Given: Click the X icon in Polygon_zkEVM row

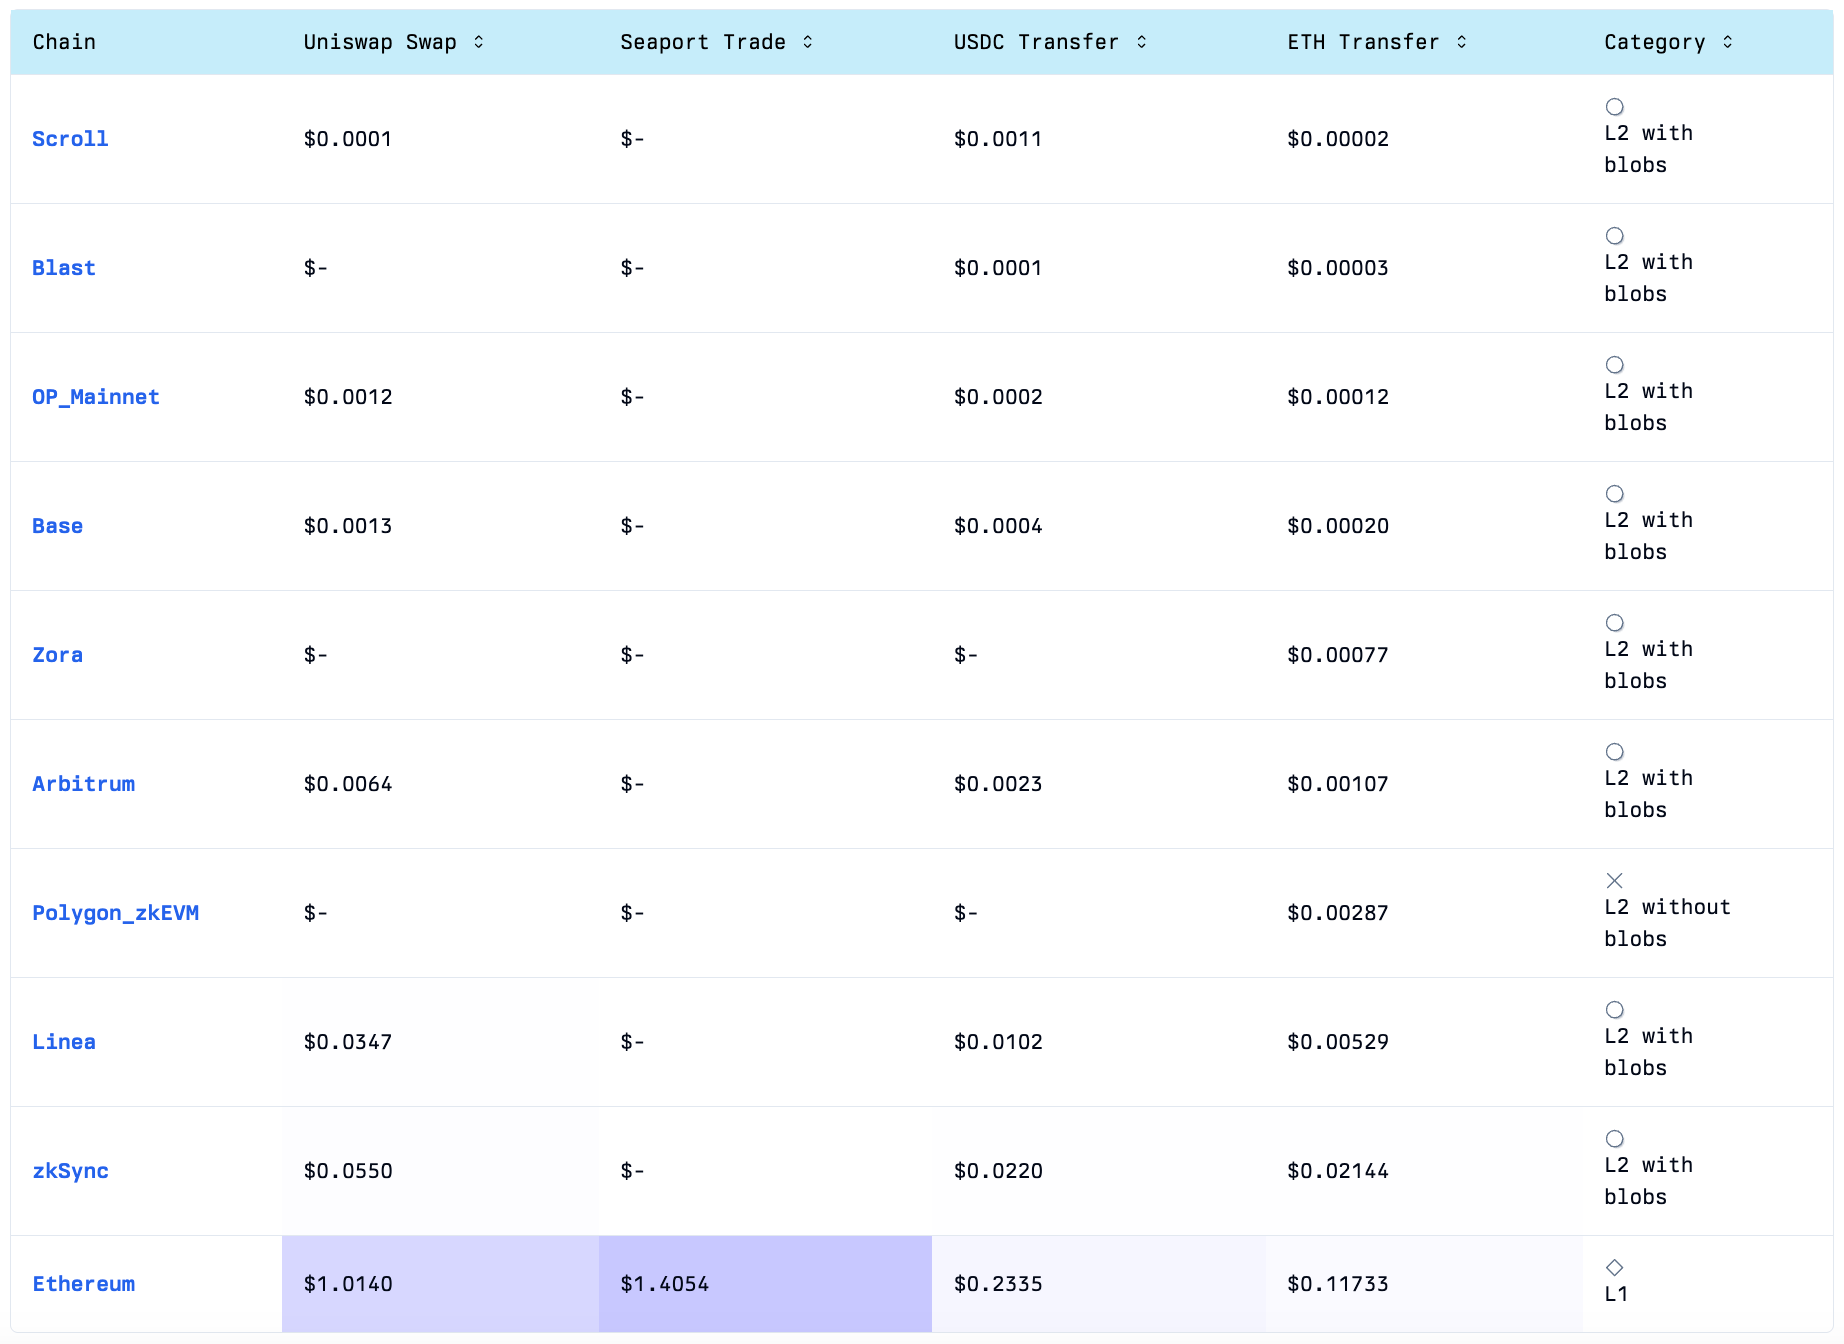Looking at the screenshot, I should 1615,881.
